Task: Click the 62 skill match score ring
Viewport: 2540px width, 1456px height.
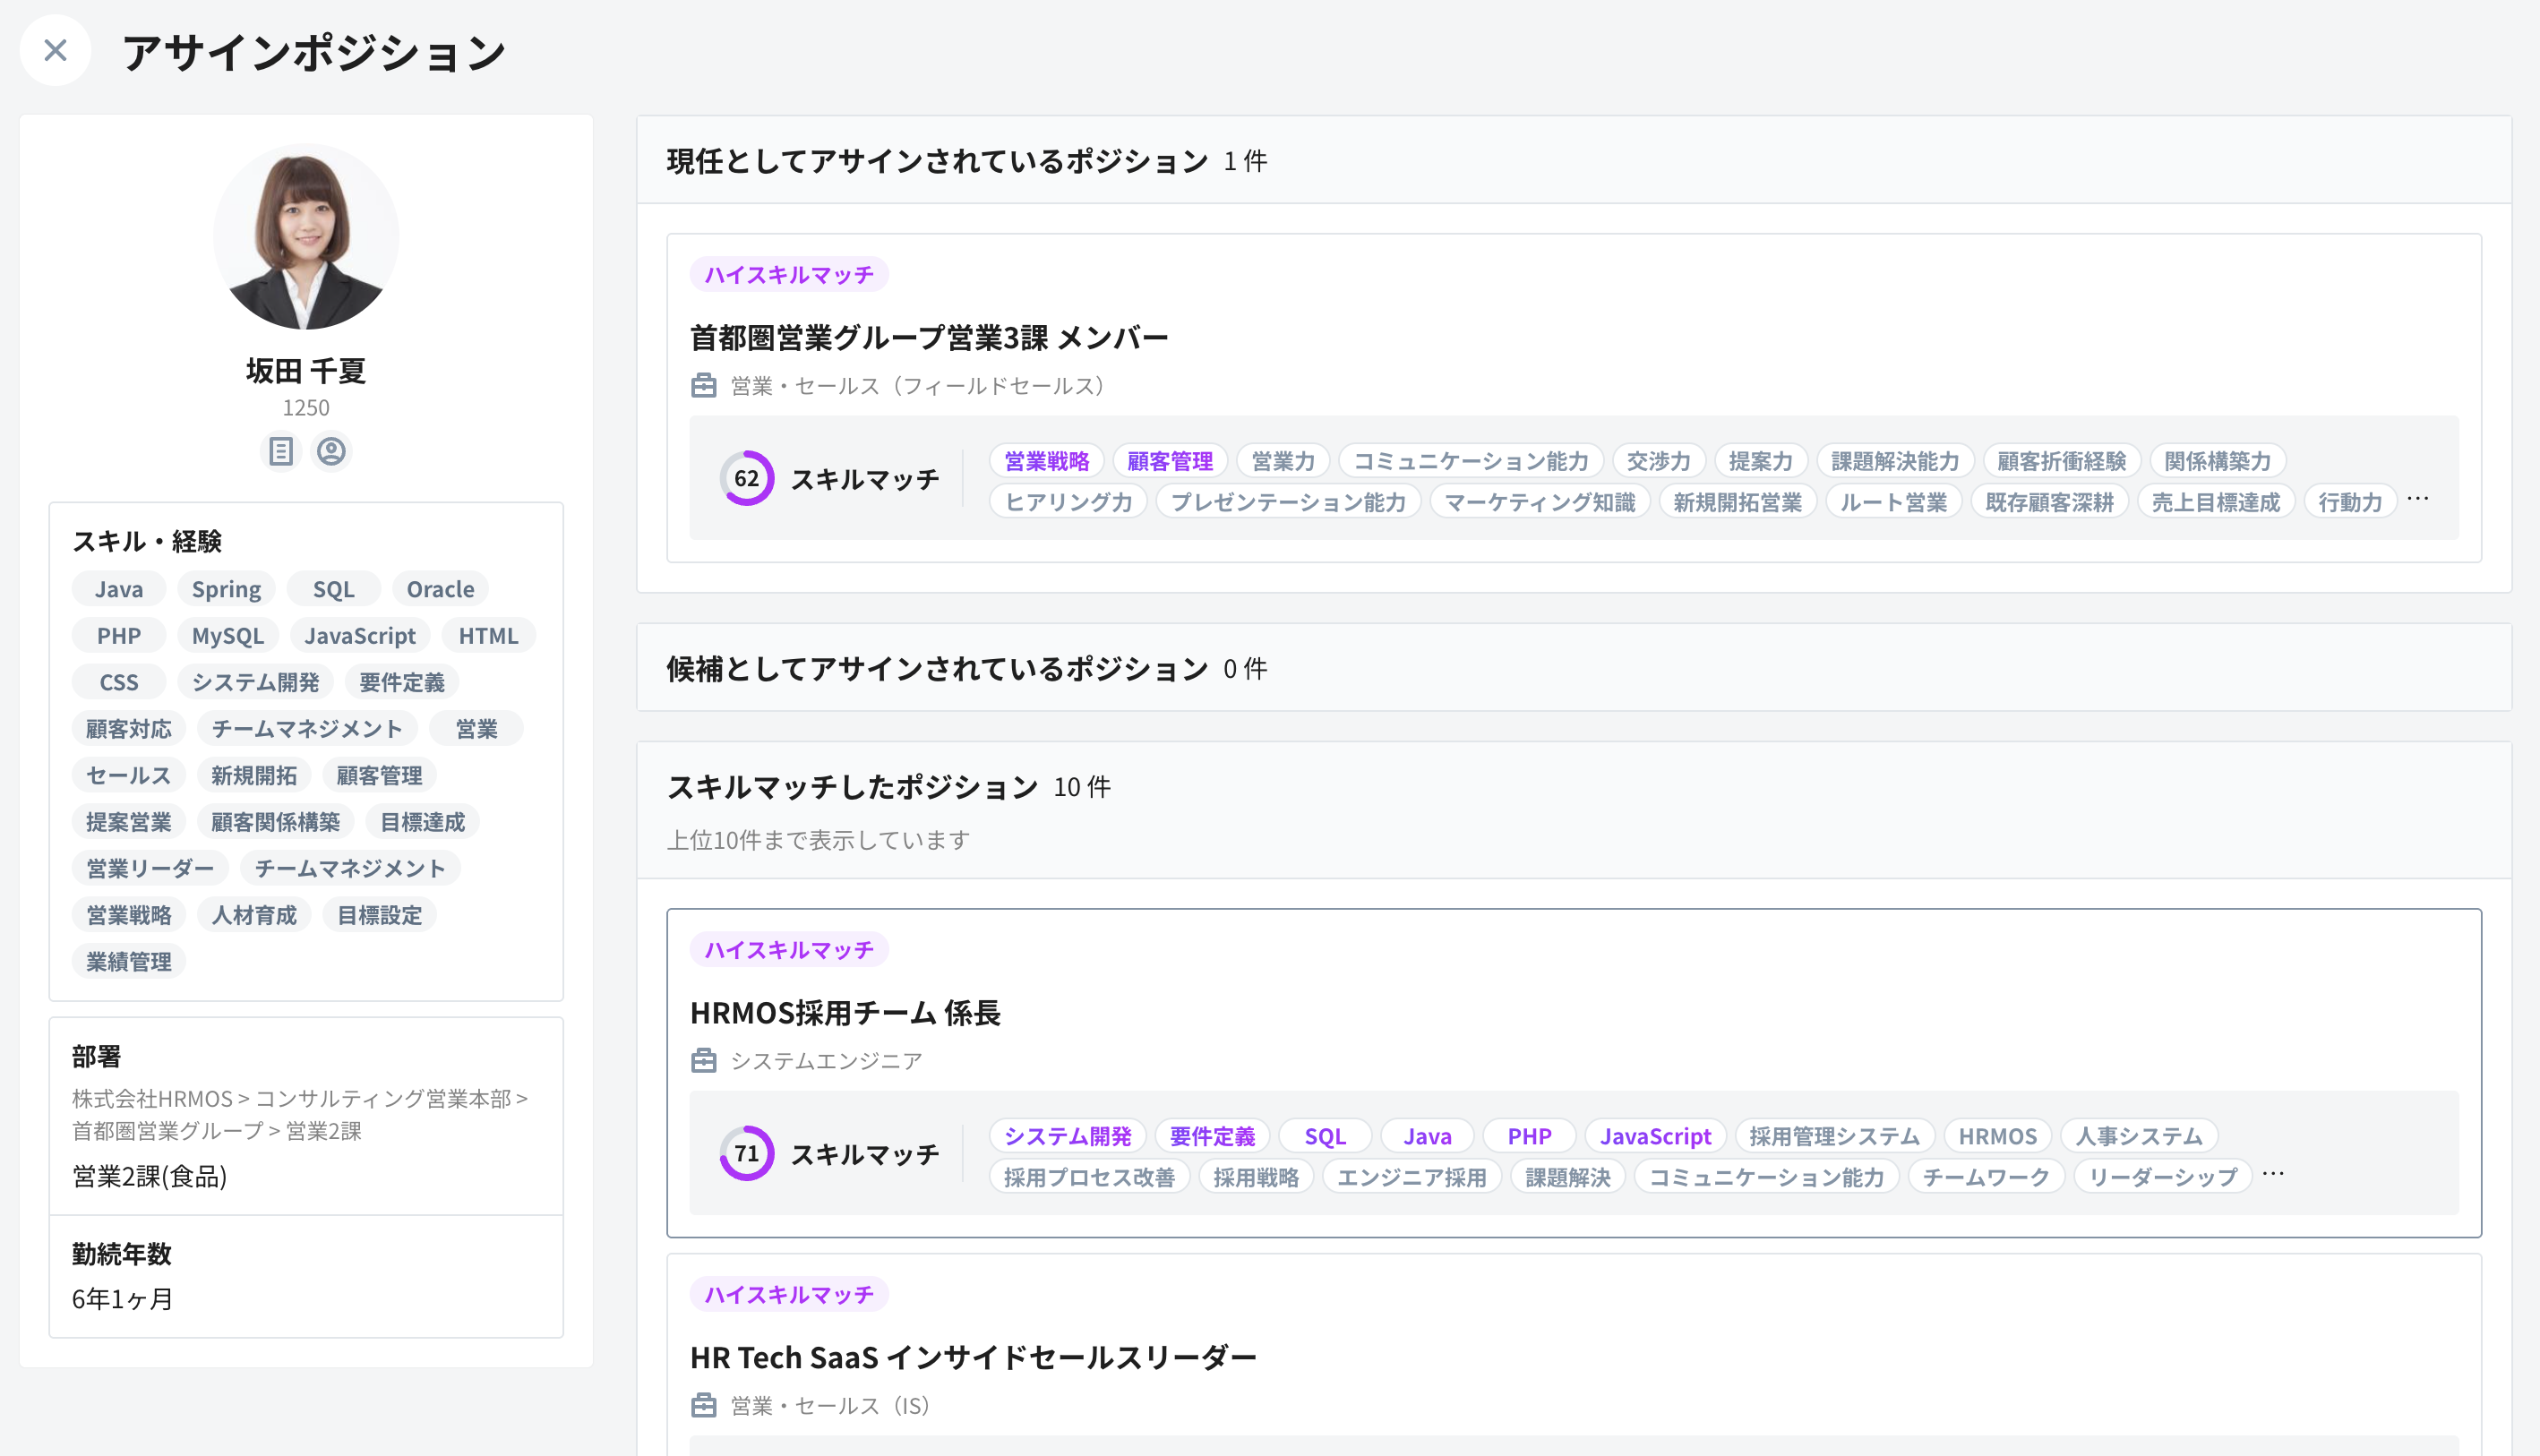Action: [747, 478]
